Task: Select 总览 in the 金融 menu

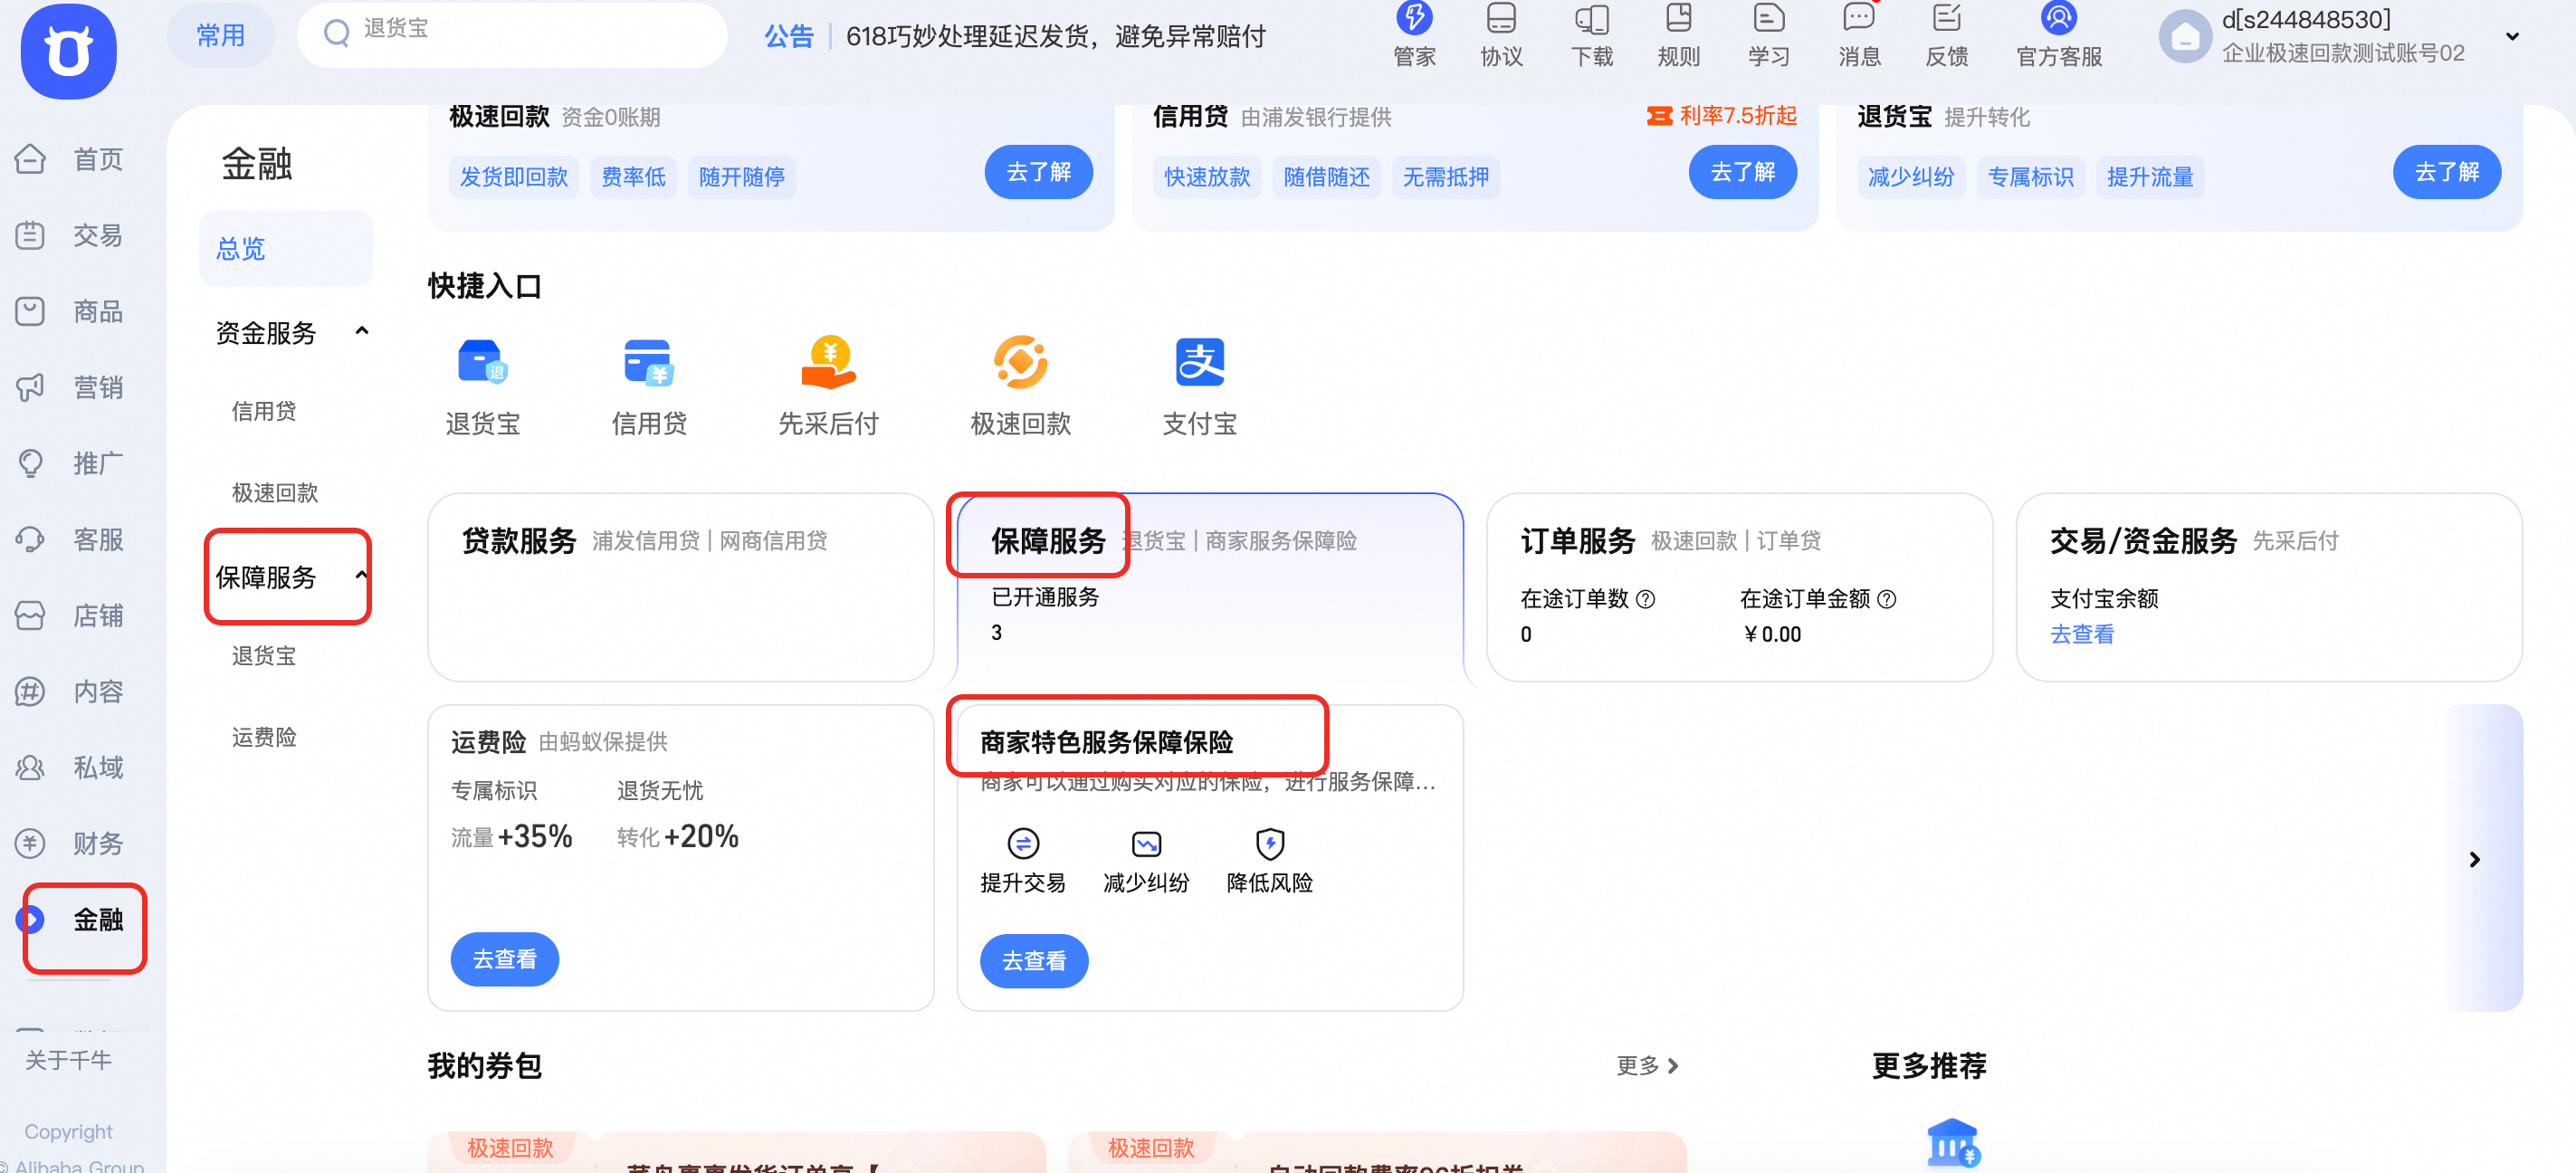Action: (240, 249)
